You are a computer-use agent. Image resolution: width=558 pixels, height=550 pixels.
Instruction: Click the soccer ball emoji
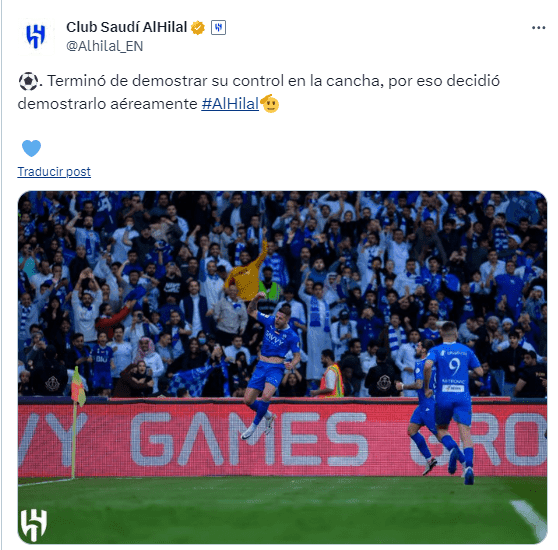[x=28, y=81]
